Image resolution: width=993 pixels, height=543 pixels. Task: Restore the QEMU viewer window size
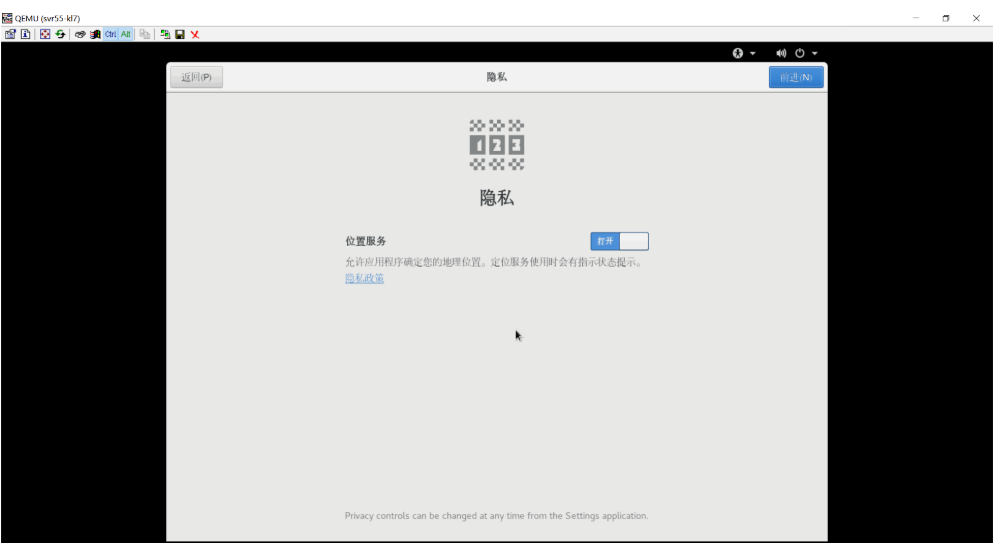coord(946,18)
